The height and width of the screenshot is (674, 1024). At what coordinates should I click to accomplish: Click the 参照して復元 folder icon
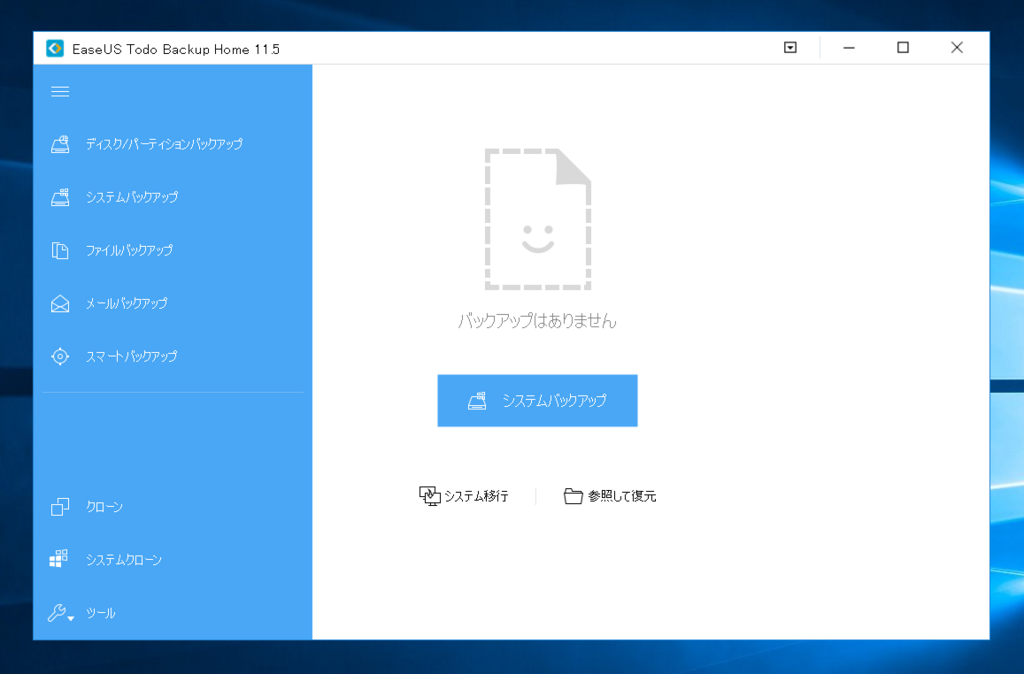coord(573,496)
